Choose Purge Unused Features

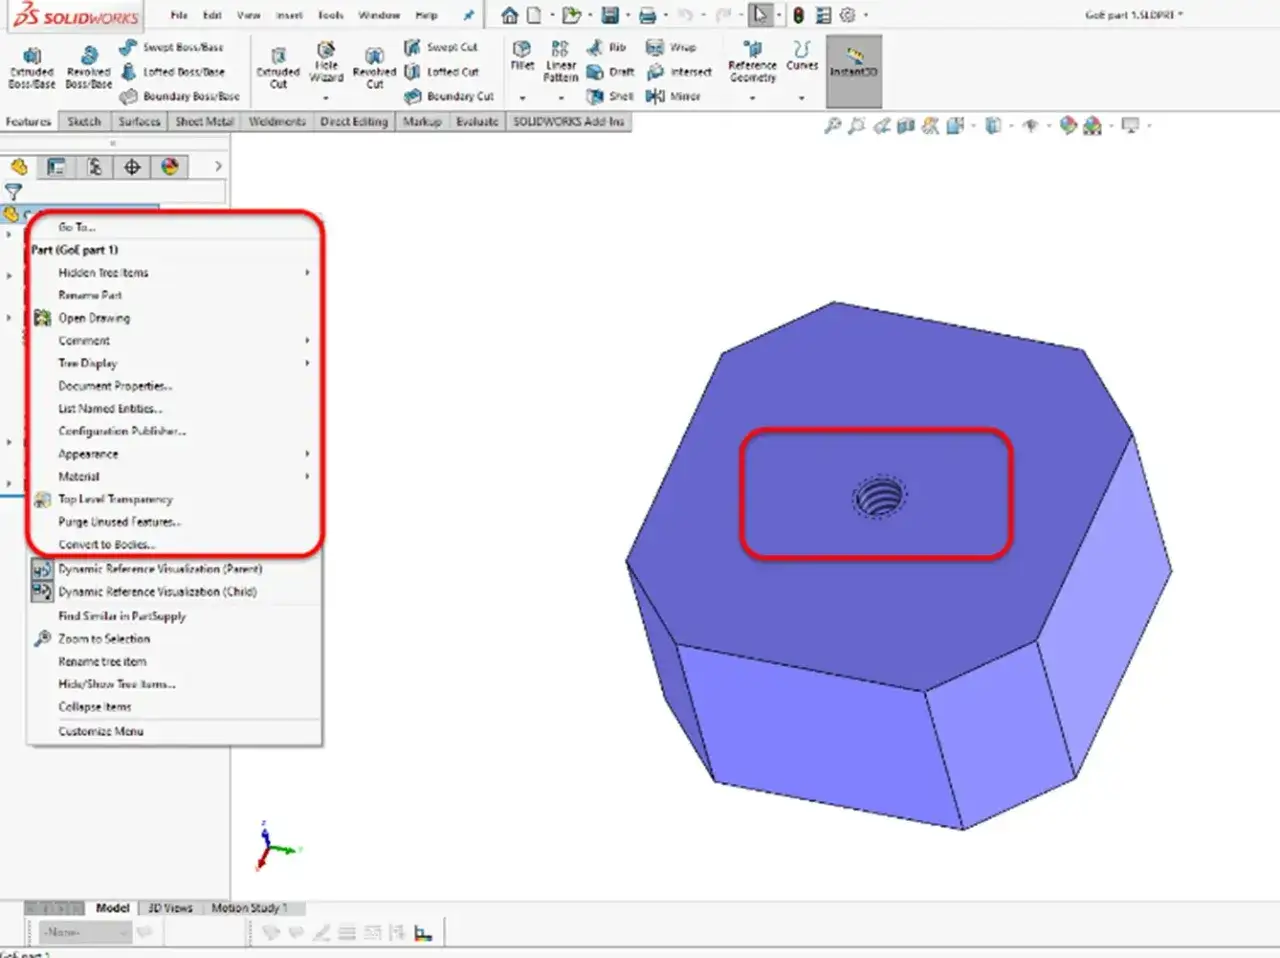[x=119, y=522]
